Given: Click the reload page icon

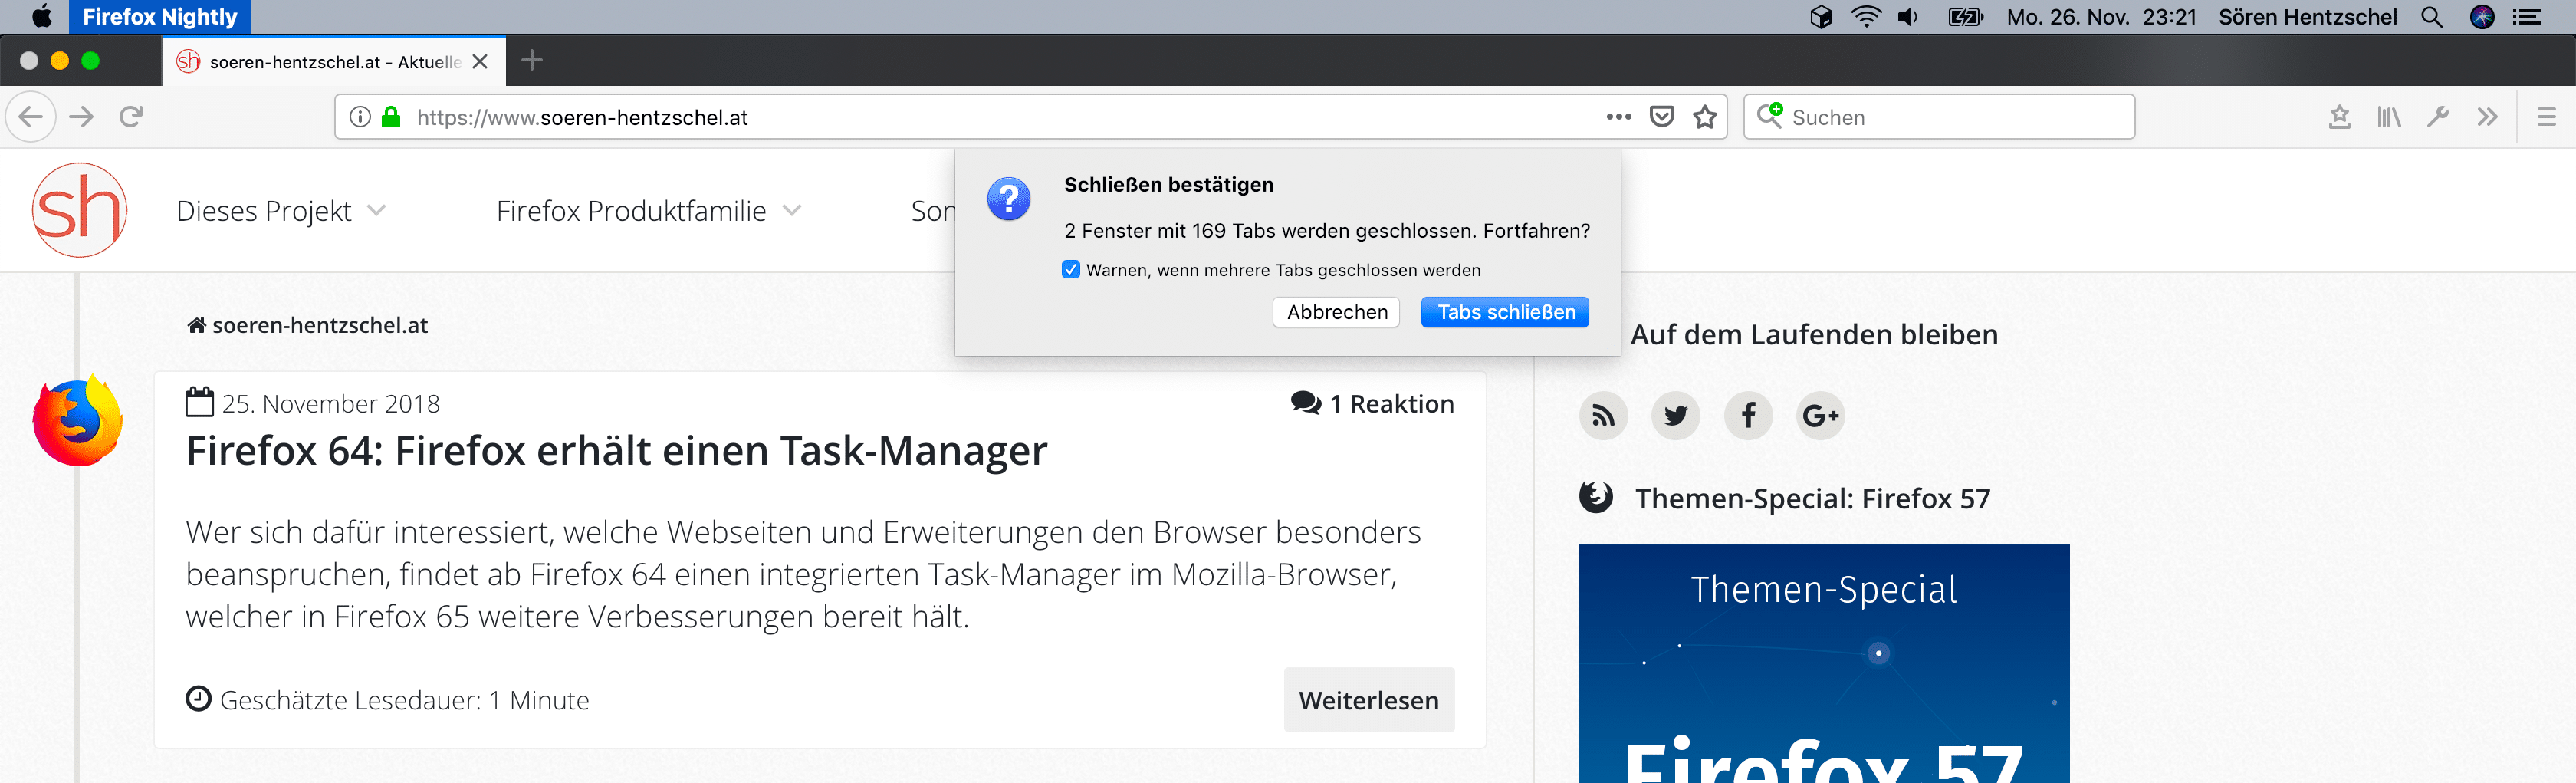Looking at the screenshot, I should pos(131,117).
